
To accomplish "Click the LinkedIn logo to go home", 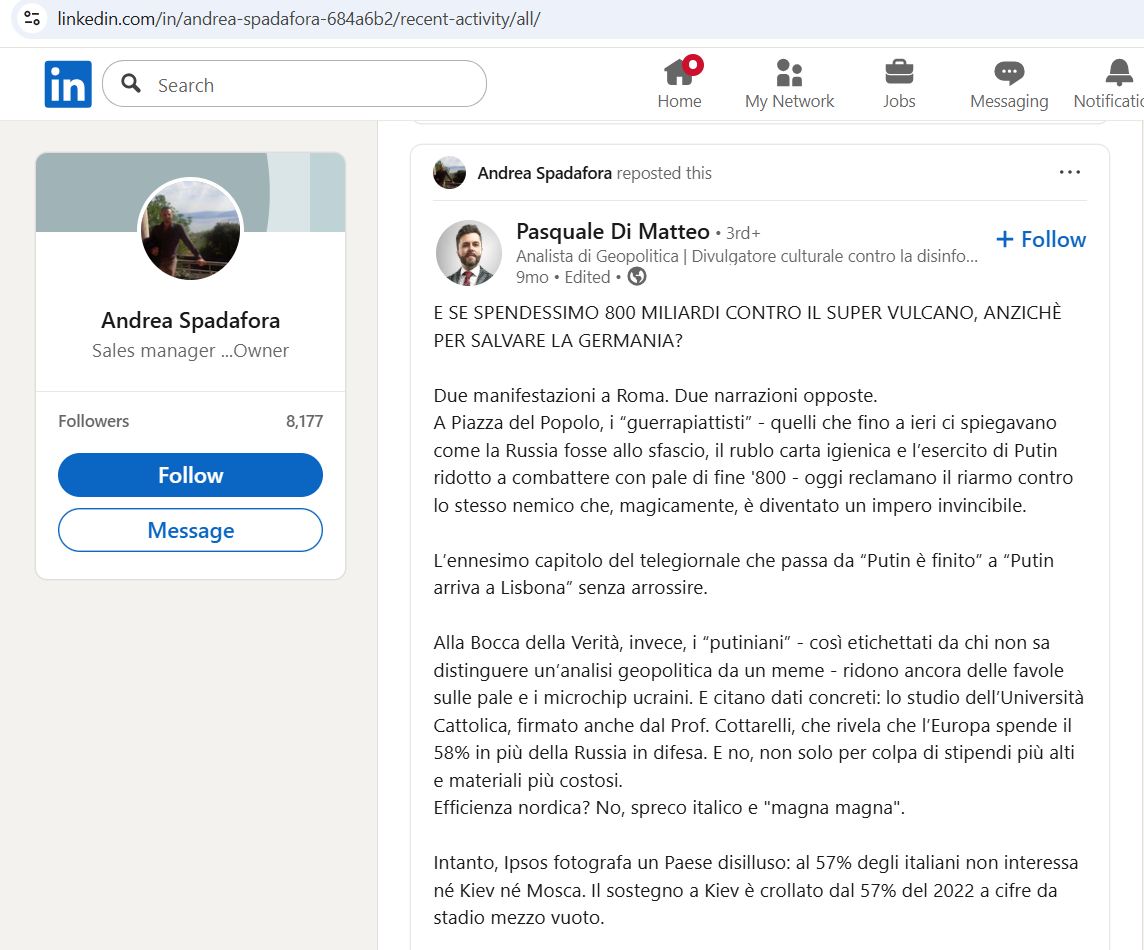I will (67, 84).
